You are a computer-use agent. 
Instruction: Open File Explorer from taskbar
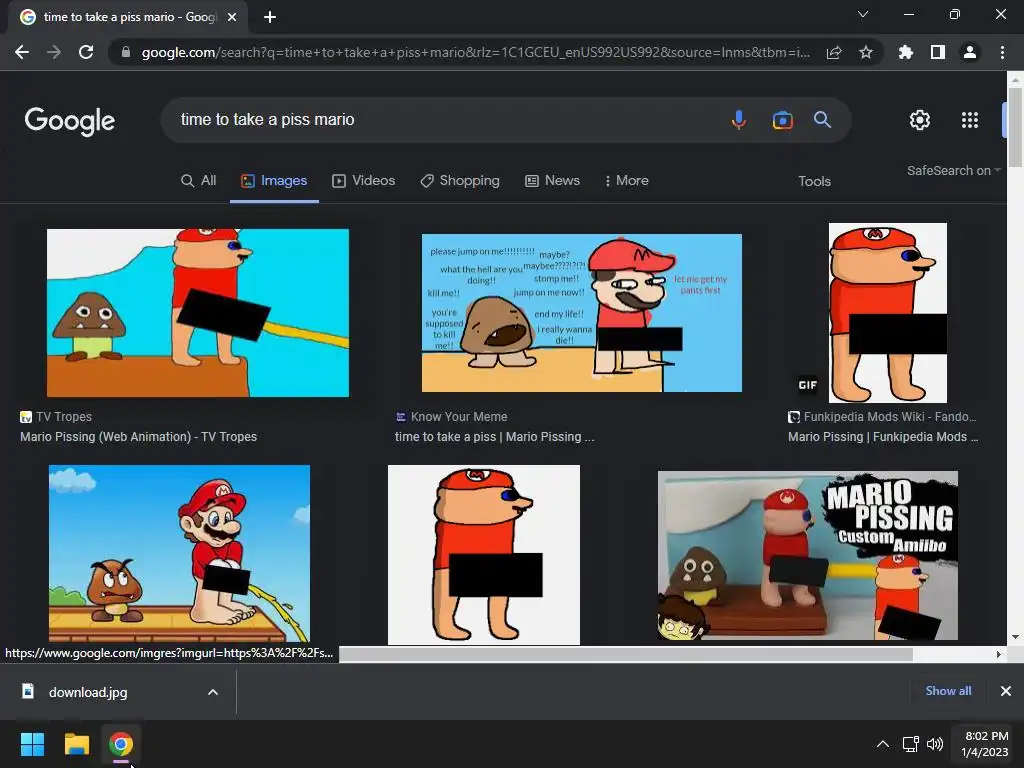coord(76,744)
